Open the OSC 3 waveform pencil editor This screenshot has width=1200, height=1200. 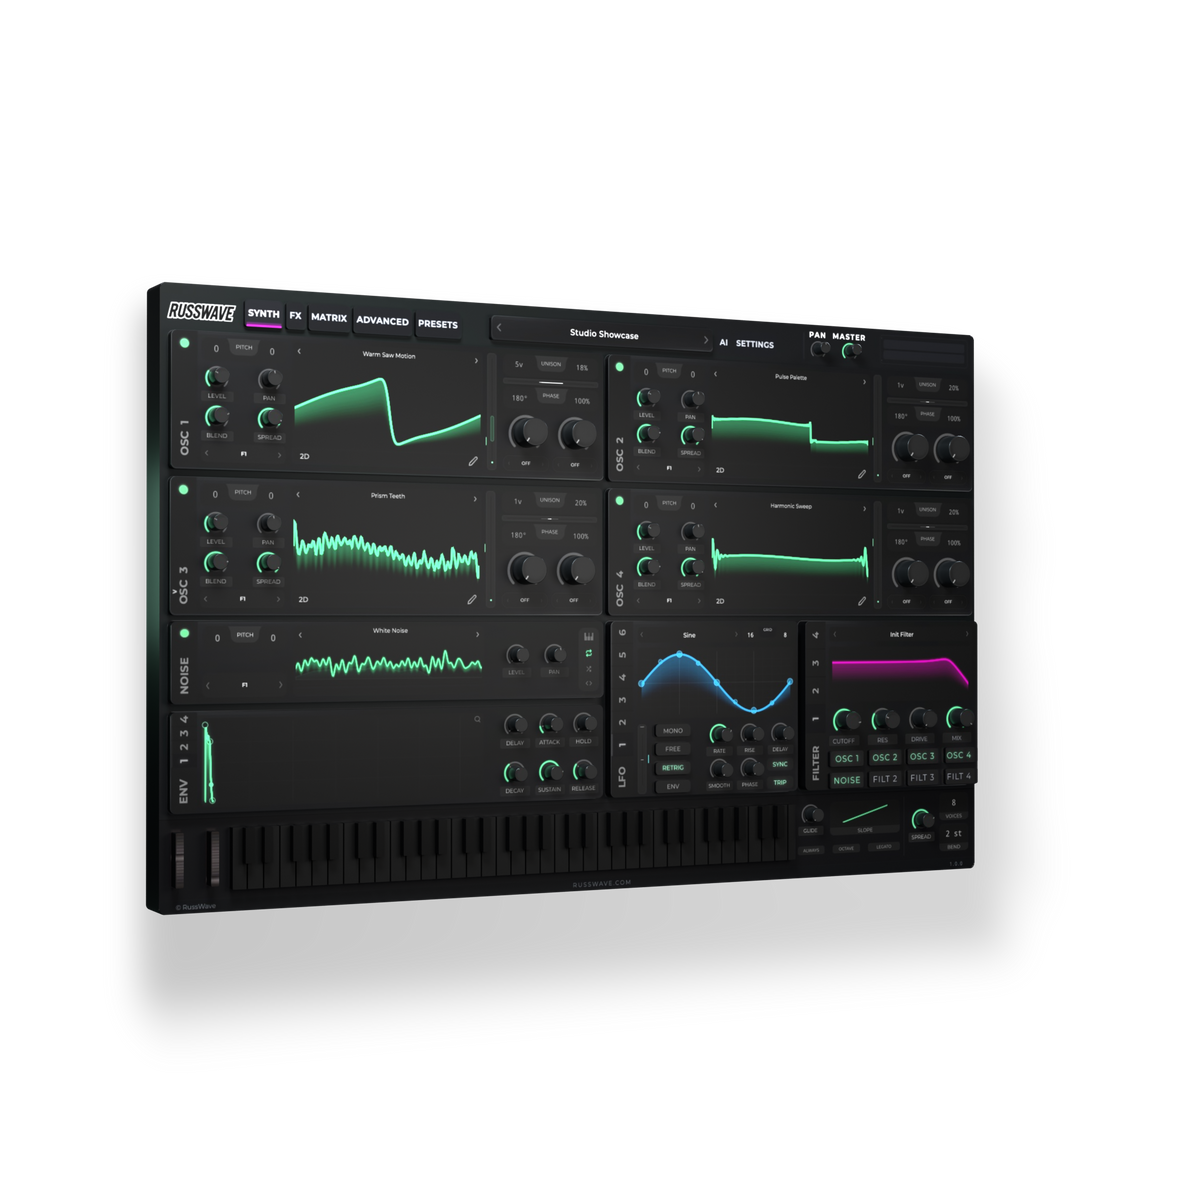click(x=472, y=599)
